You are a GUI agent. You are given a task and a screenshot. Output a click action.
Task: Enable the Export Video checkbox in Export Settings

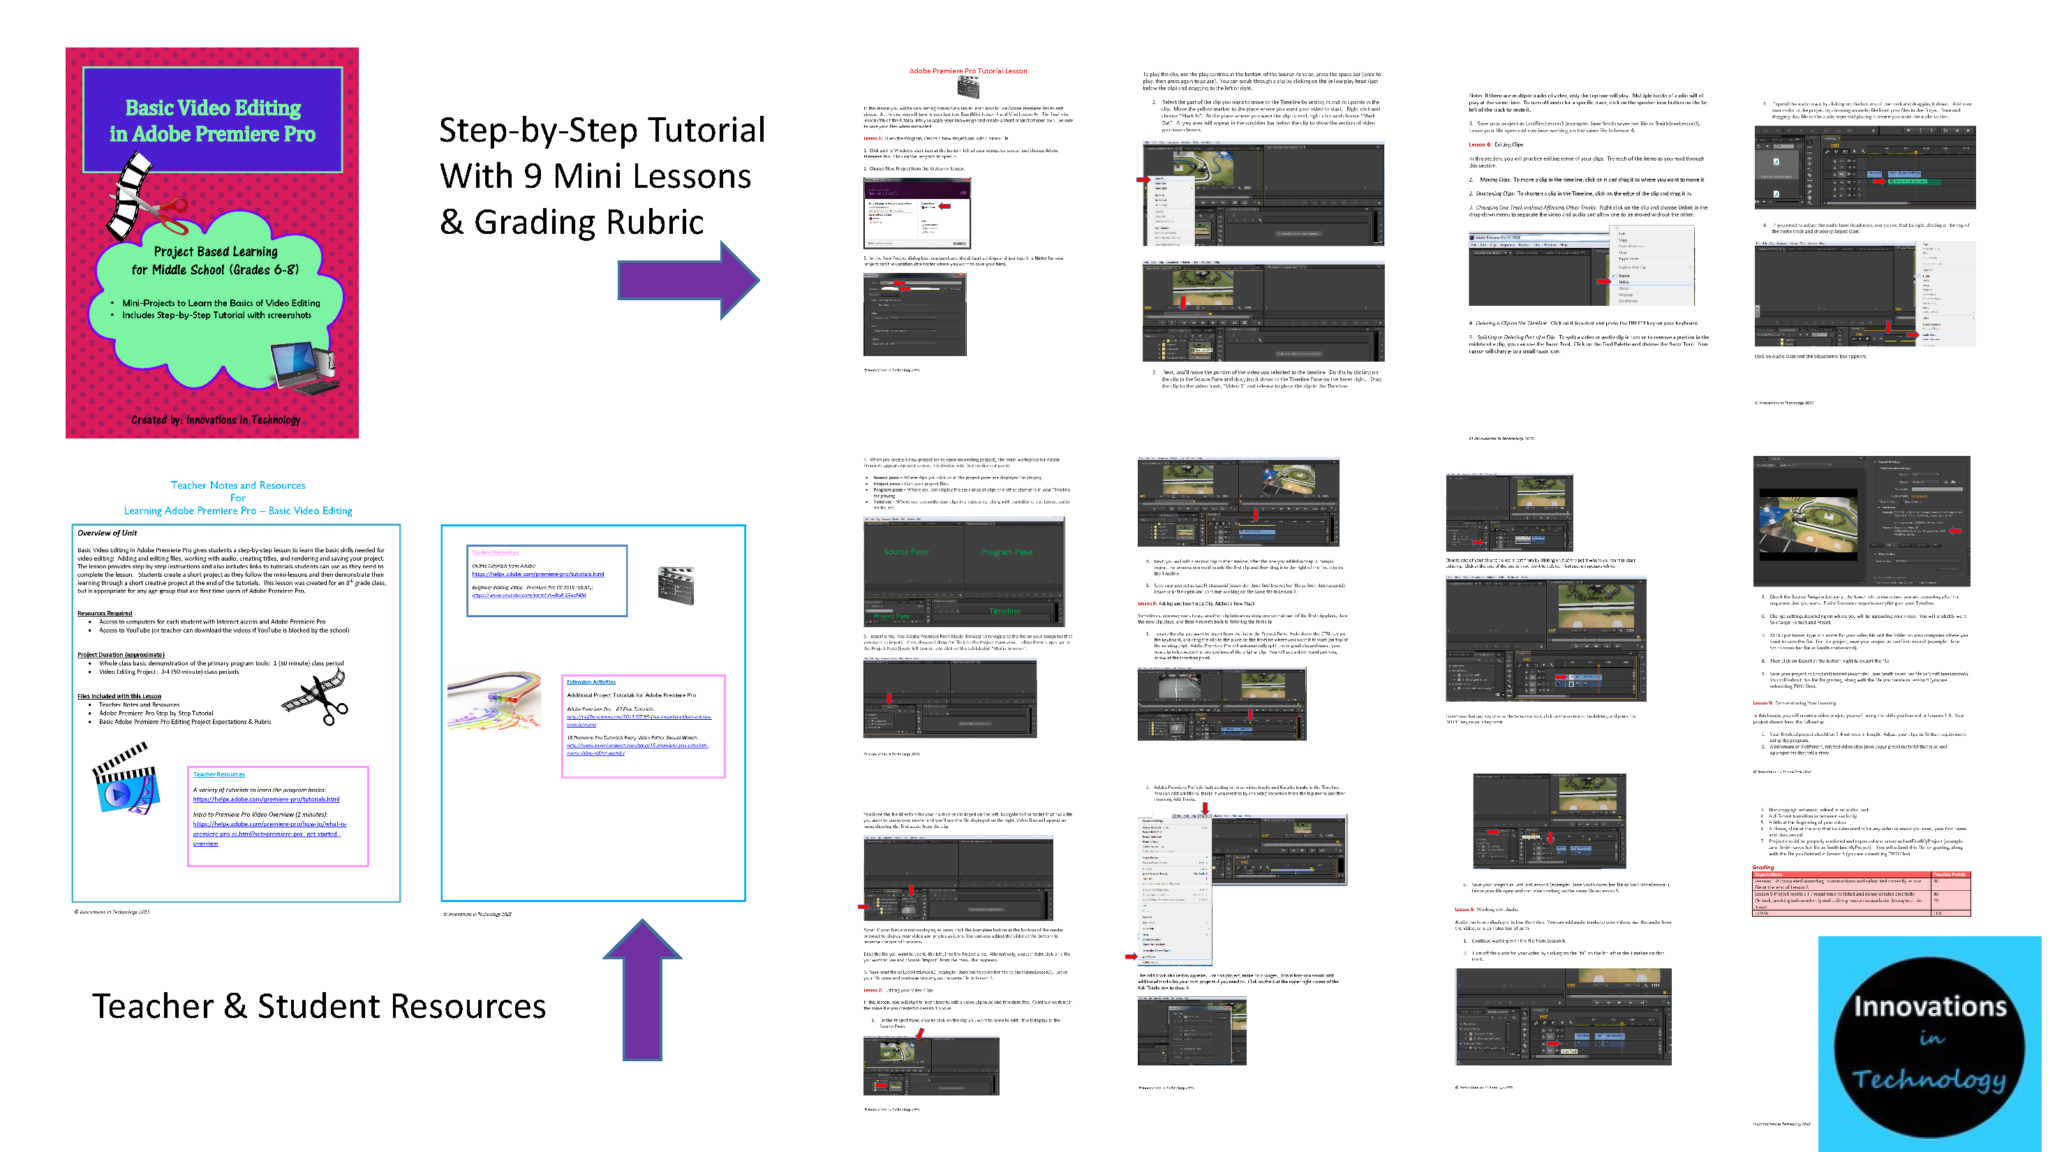[x=1879, y=502]
